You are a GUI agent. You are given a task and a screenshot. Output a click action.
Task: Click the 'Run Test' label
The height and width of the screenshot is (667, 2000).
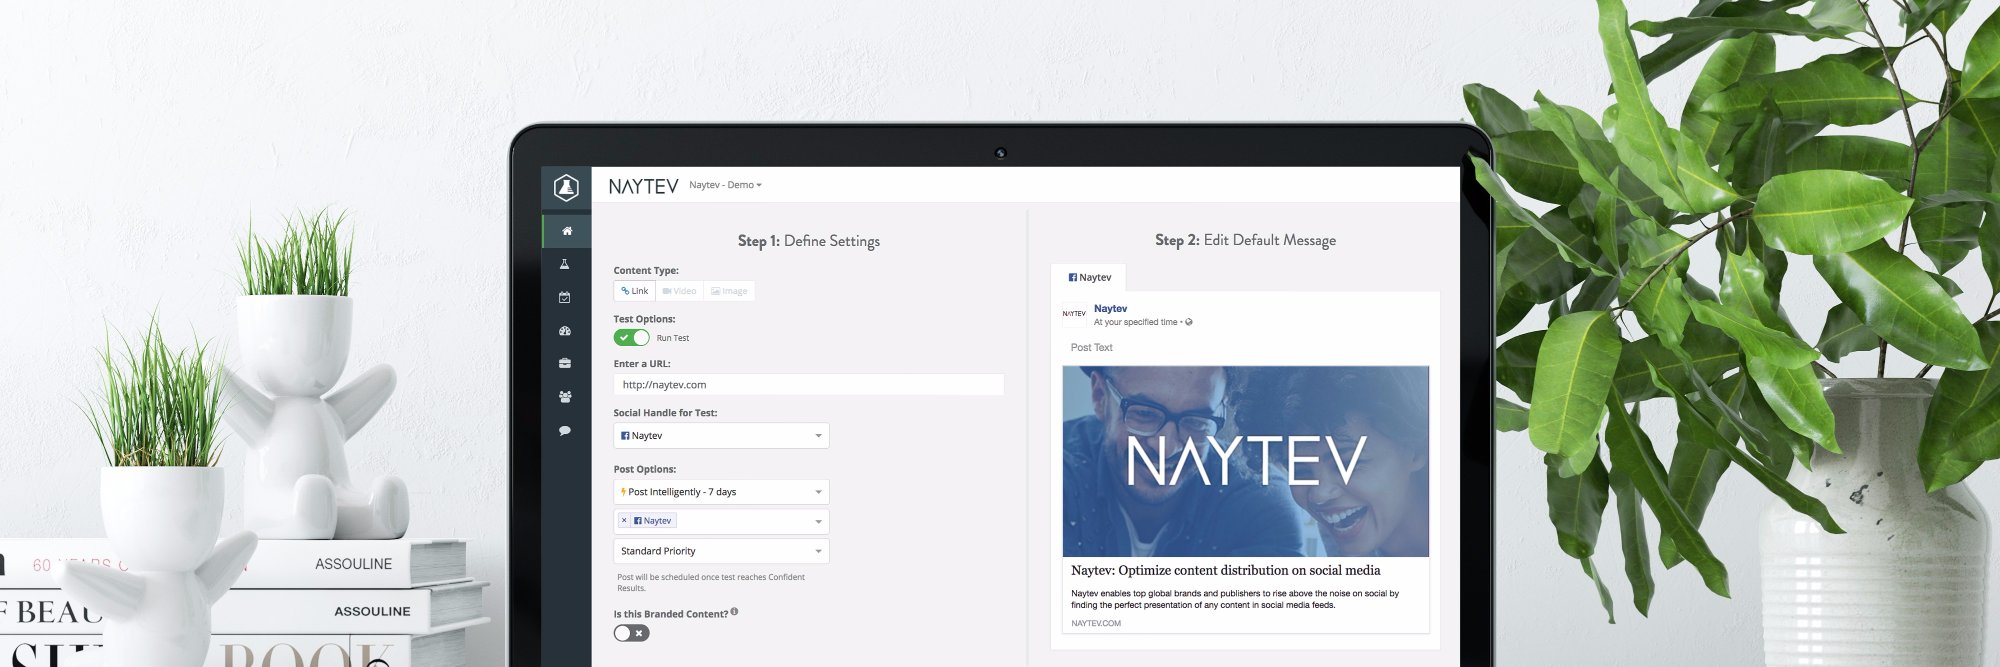(x=672, y=338)
